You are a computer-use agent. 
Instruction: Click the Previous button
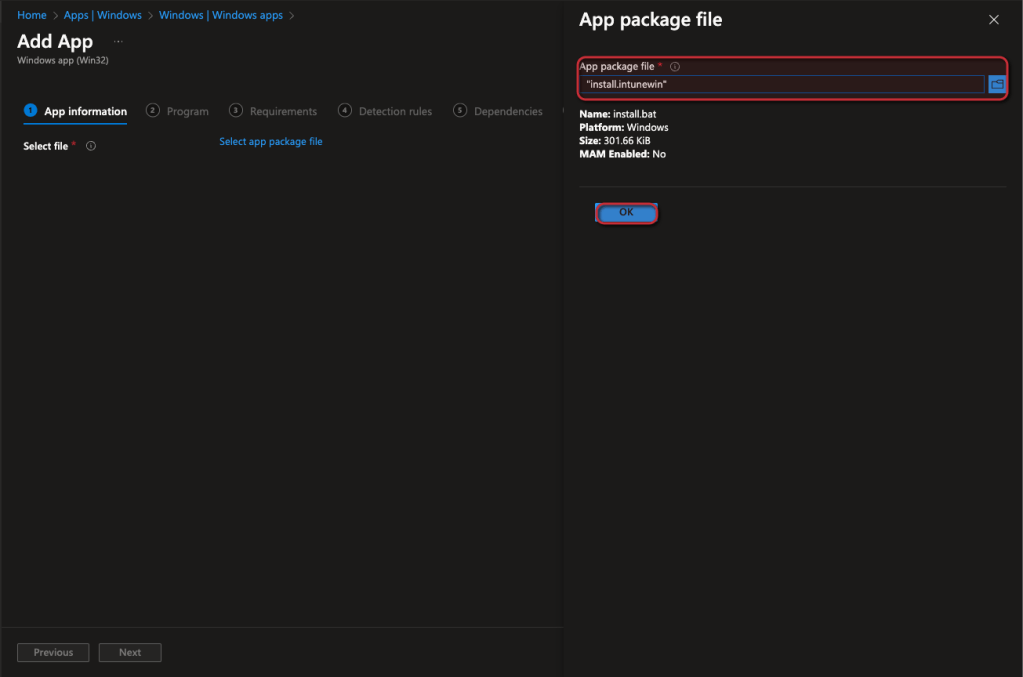point(53,652)
